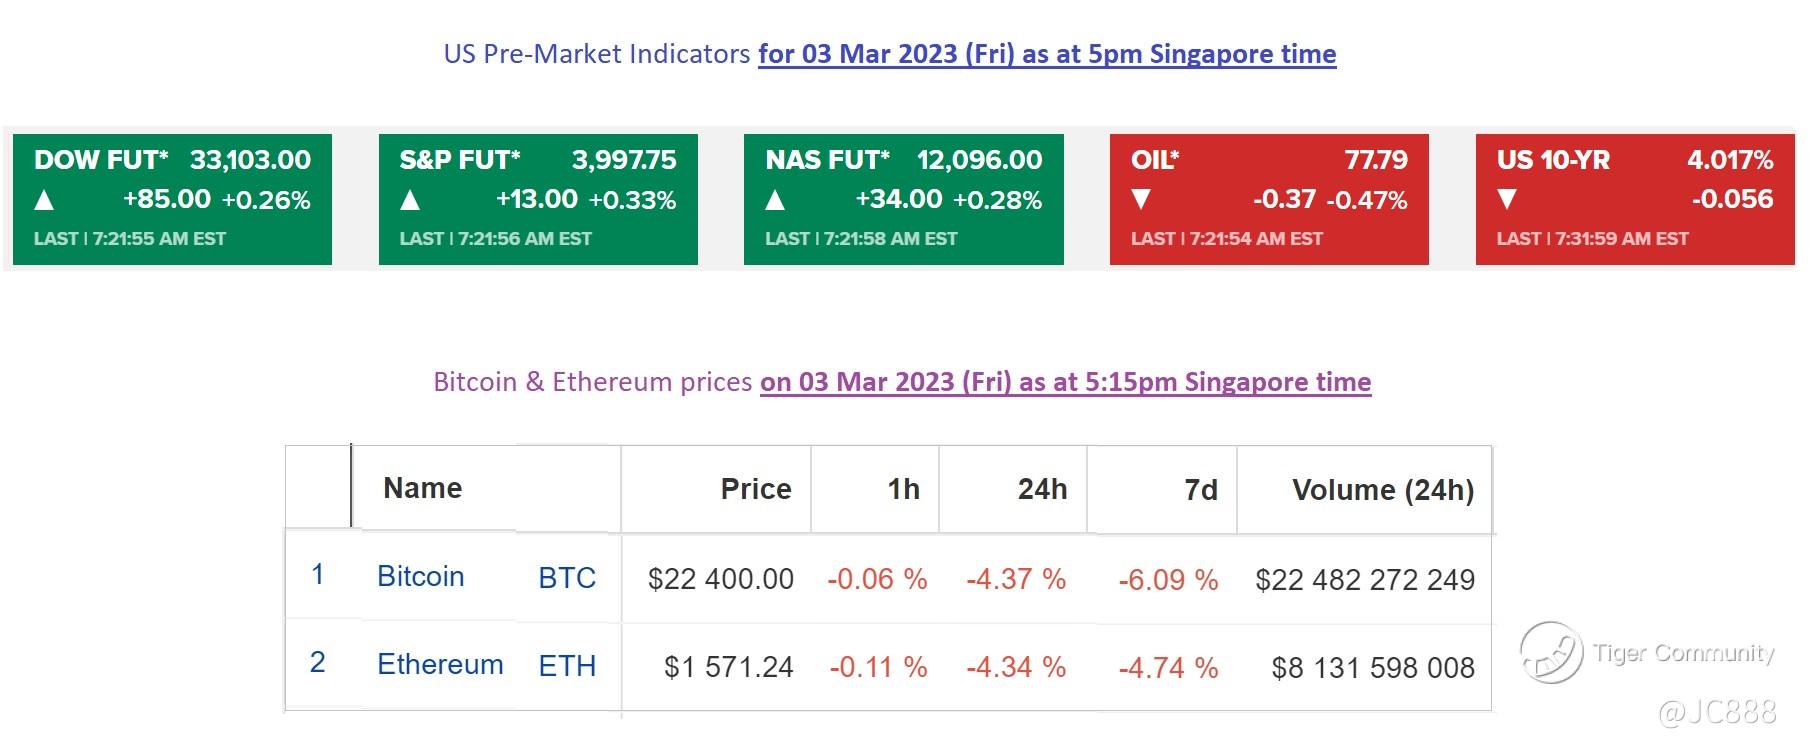Click the OIL down arrow icon

tap(1141, 200)
